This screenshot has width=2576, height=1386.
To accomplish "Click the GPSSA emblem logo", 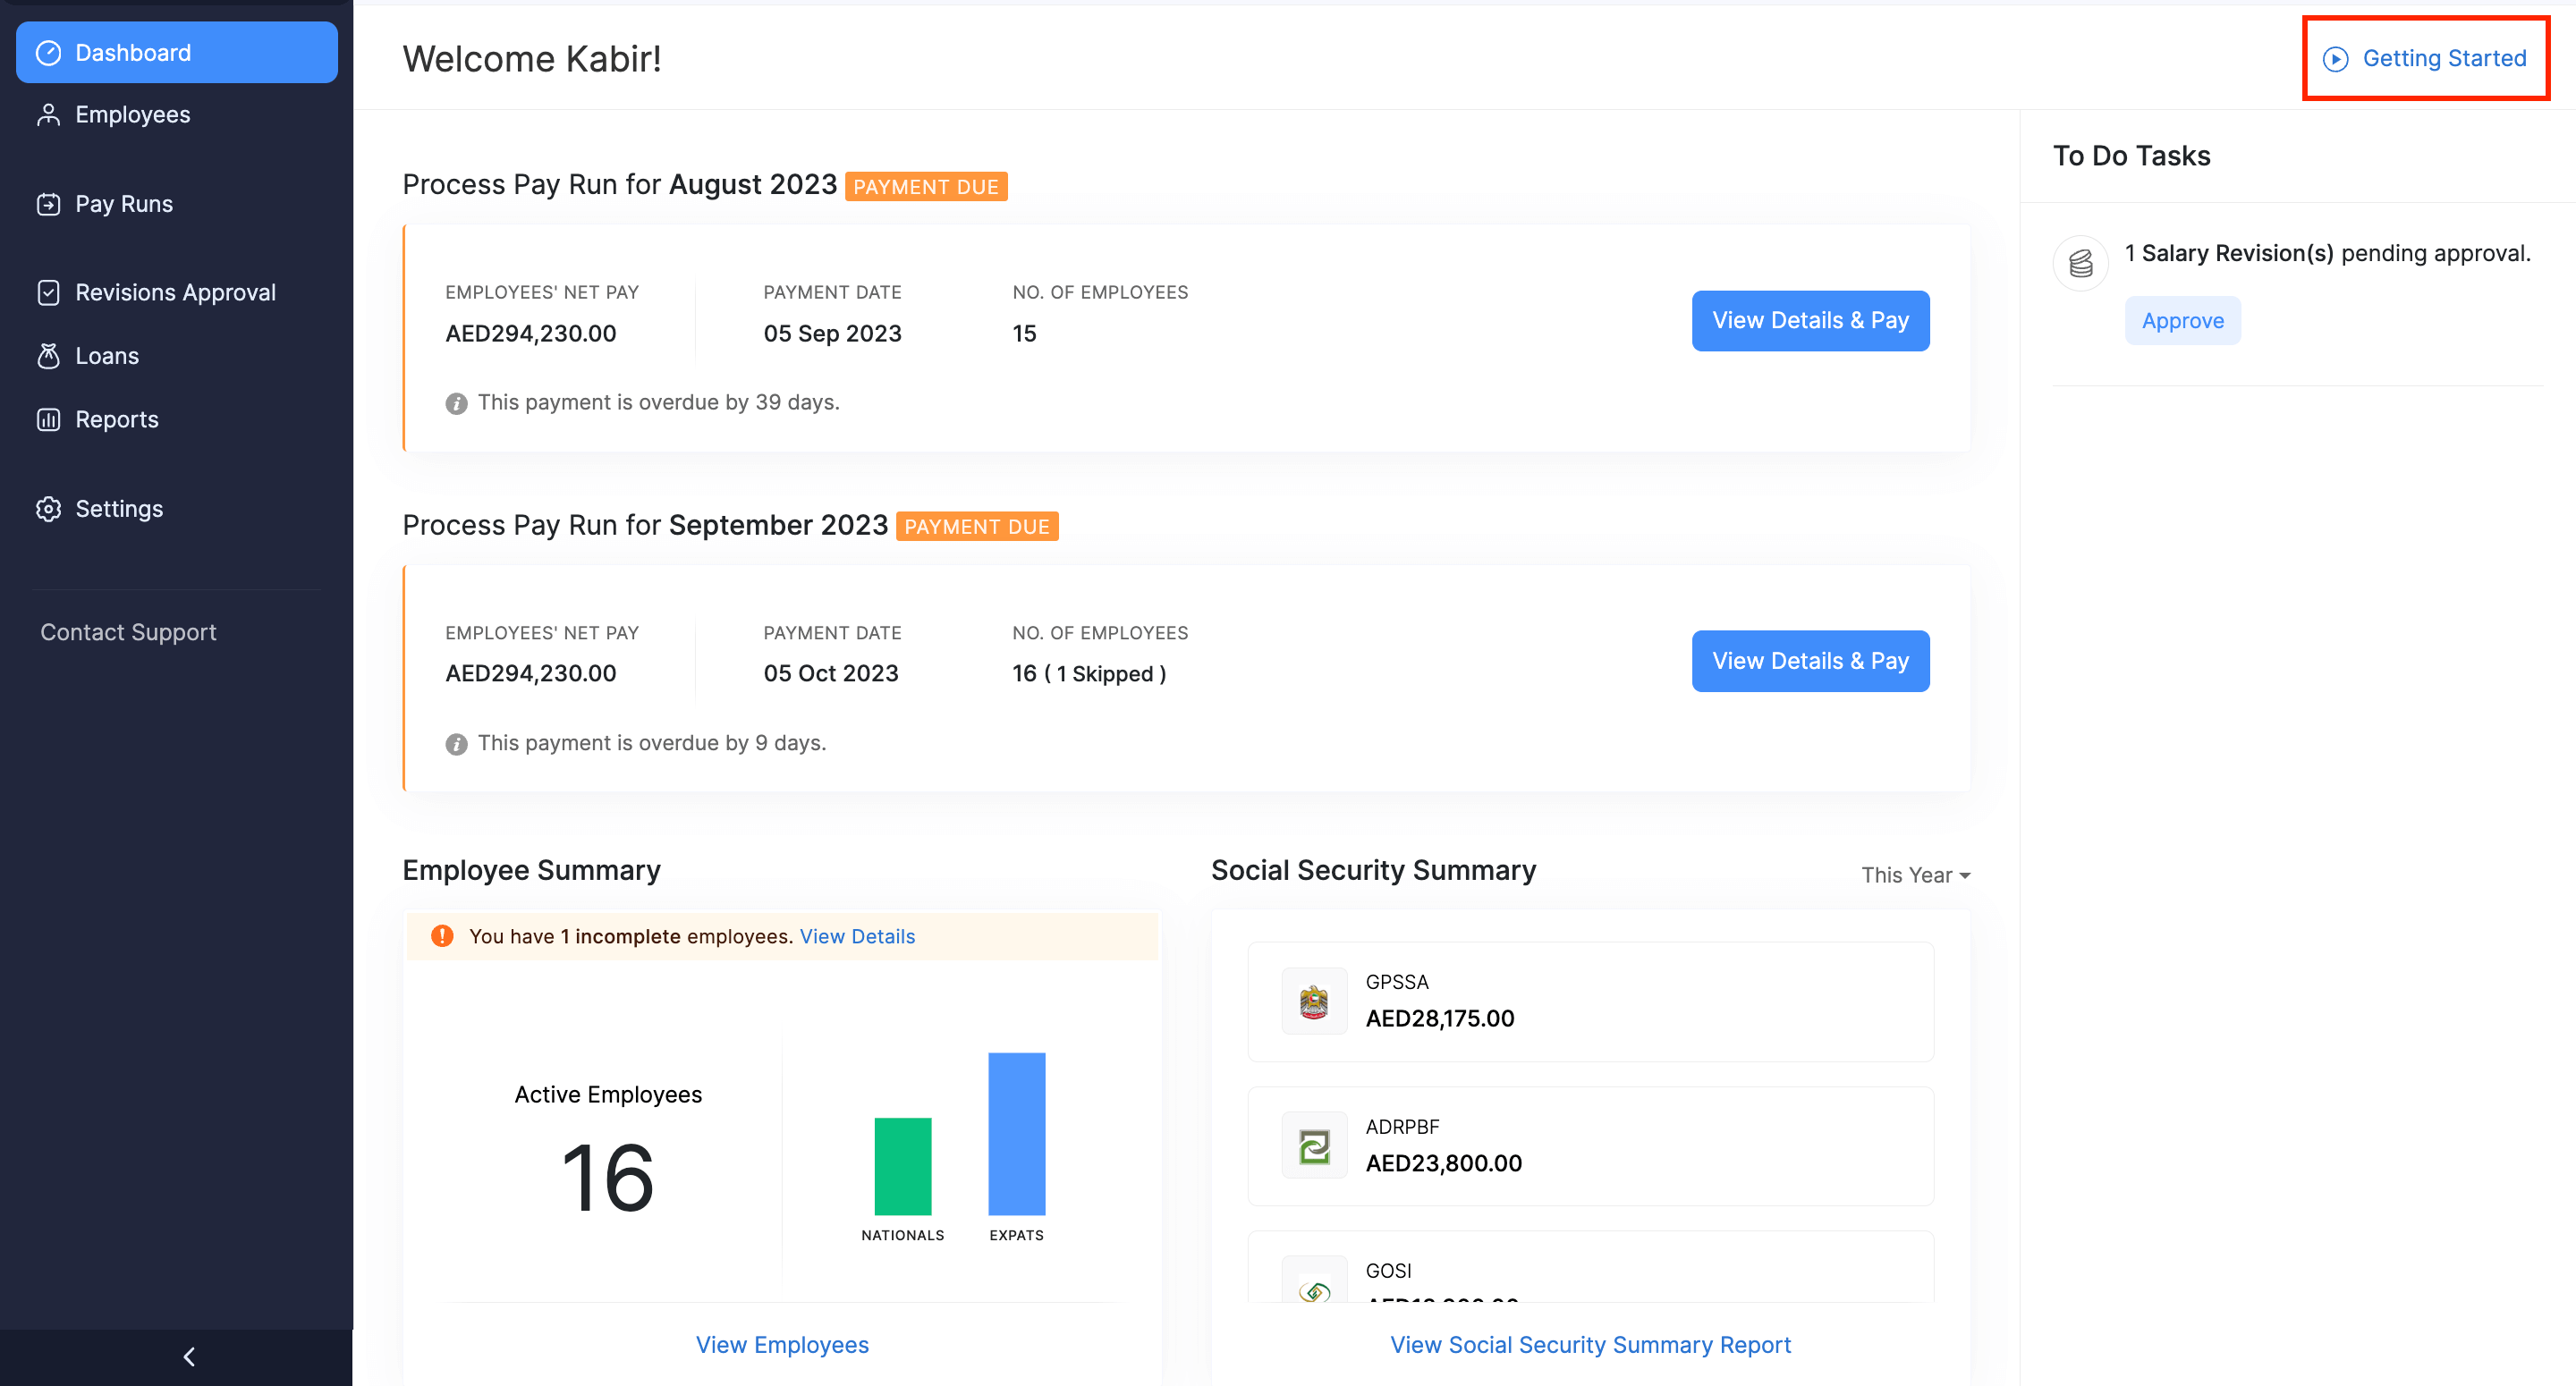I will [x=1313, y=1001].
